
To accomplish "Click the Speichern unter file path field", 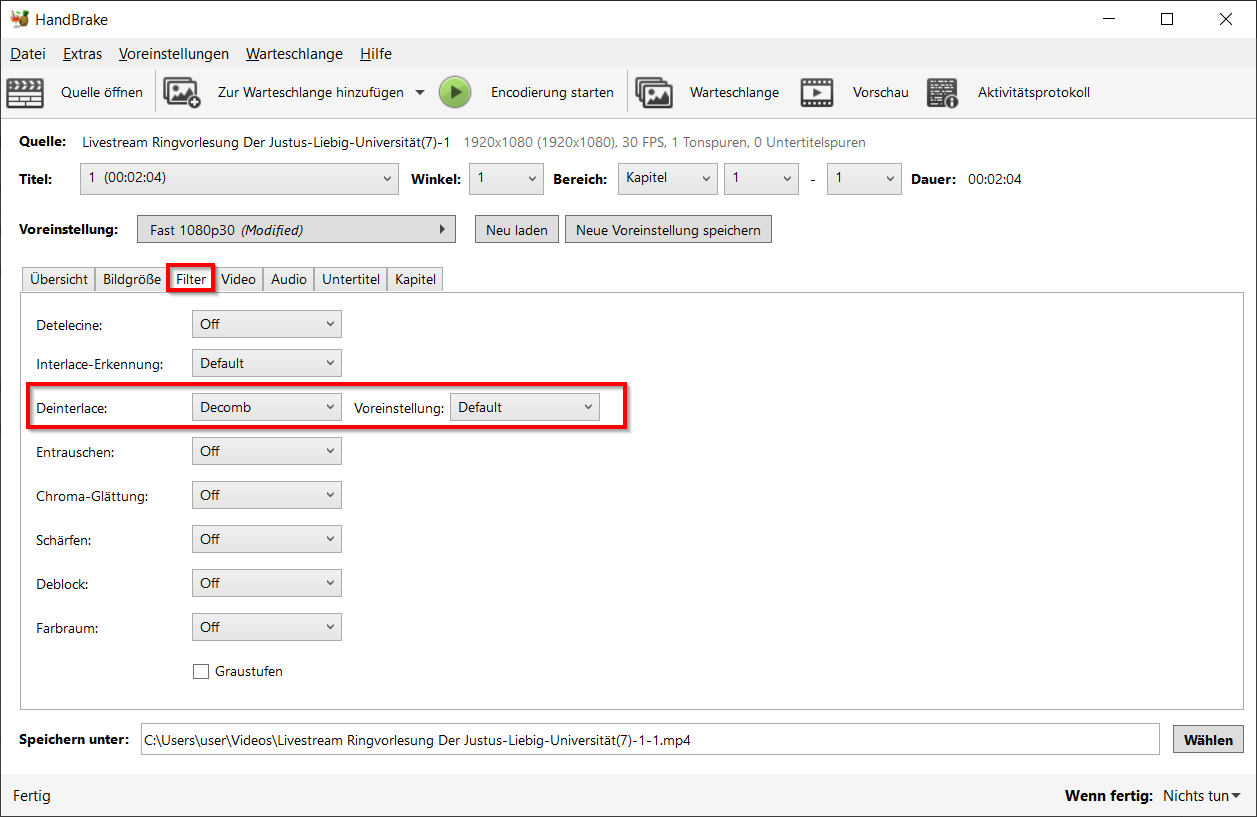I will click(648, 740).
